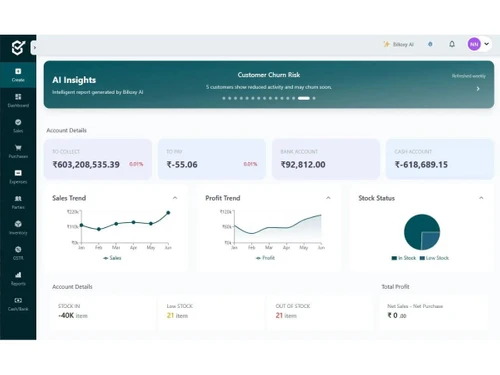This screenshot has height=375, width=500.
Task: Open the profile dropdown chevron
Action: (x=487, y=44)
